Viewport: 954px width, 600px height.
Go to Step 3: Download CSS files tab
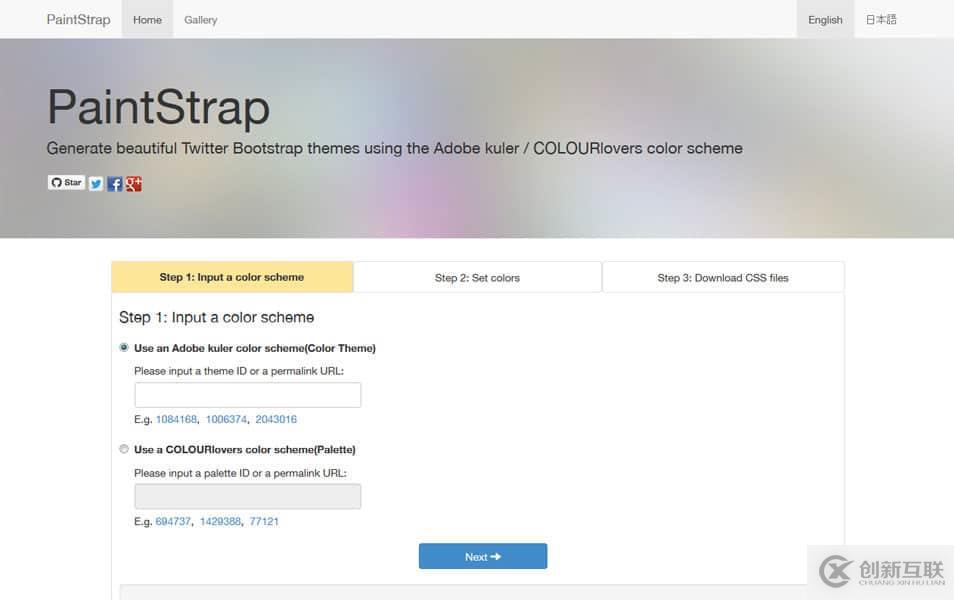[723, 278]
